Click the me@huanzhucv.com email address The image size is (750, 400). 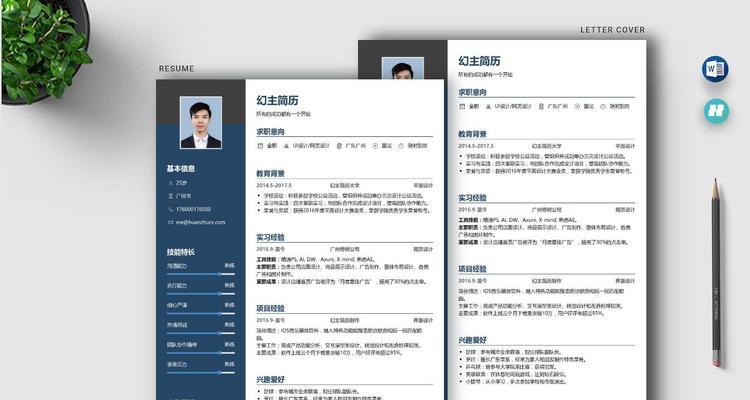200,222
